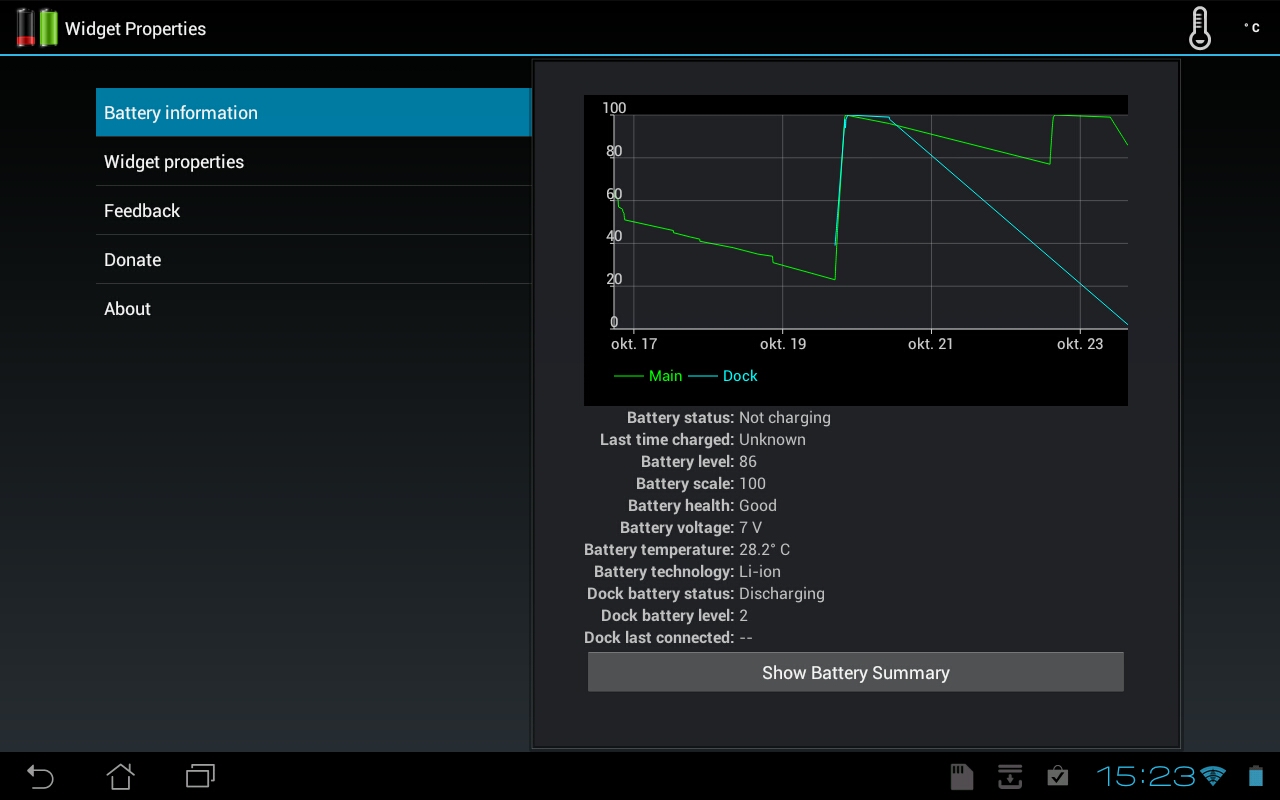Click the Show Battery Summary button
Screen dimensions: 1280x800
pos(856,672)
